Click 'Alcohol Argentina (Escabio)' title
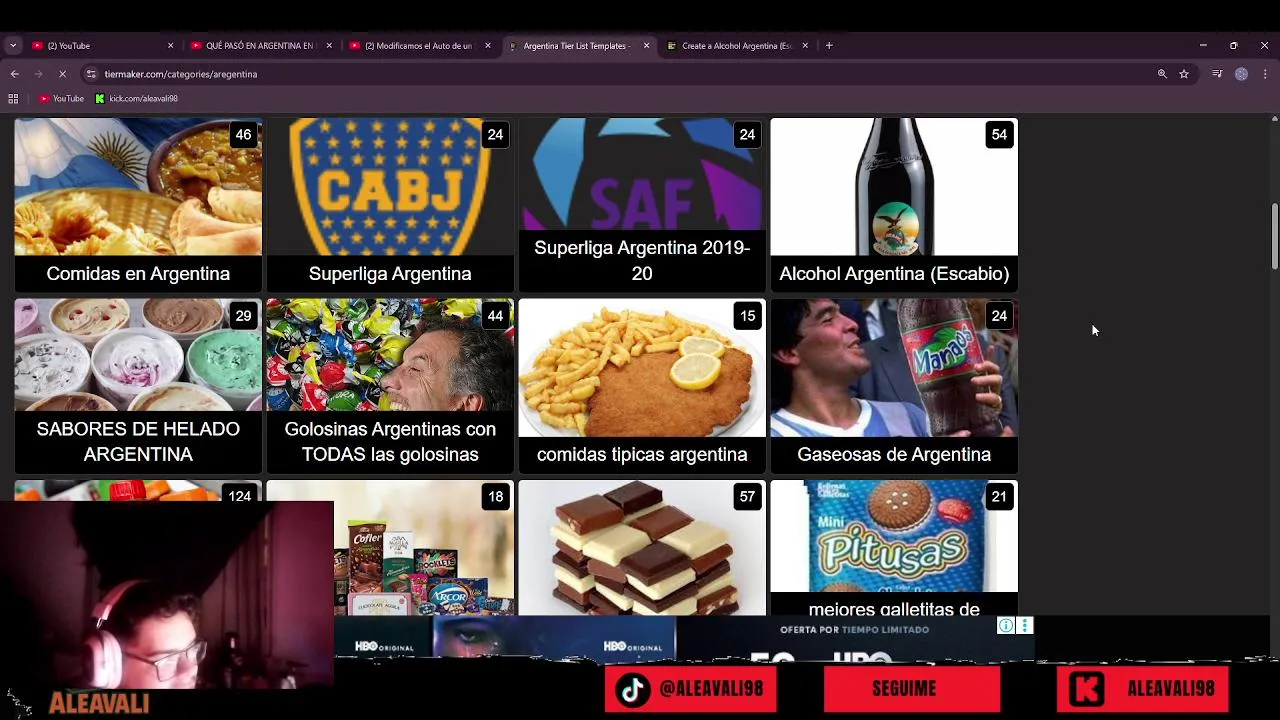Image resolution: width=1280 pixels, height=720 pixels. click(x=894, y=273)
